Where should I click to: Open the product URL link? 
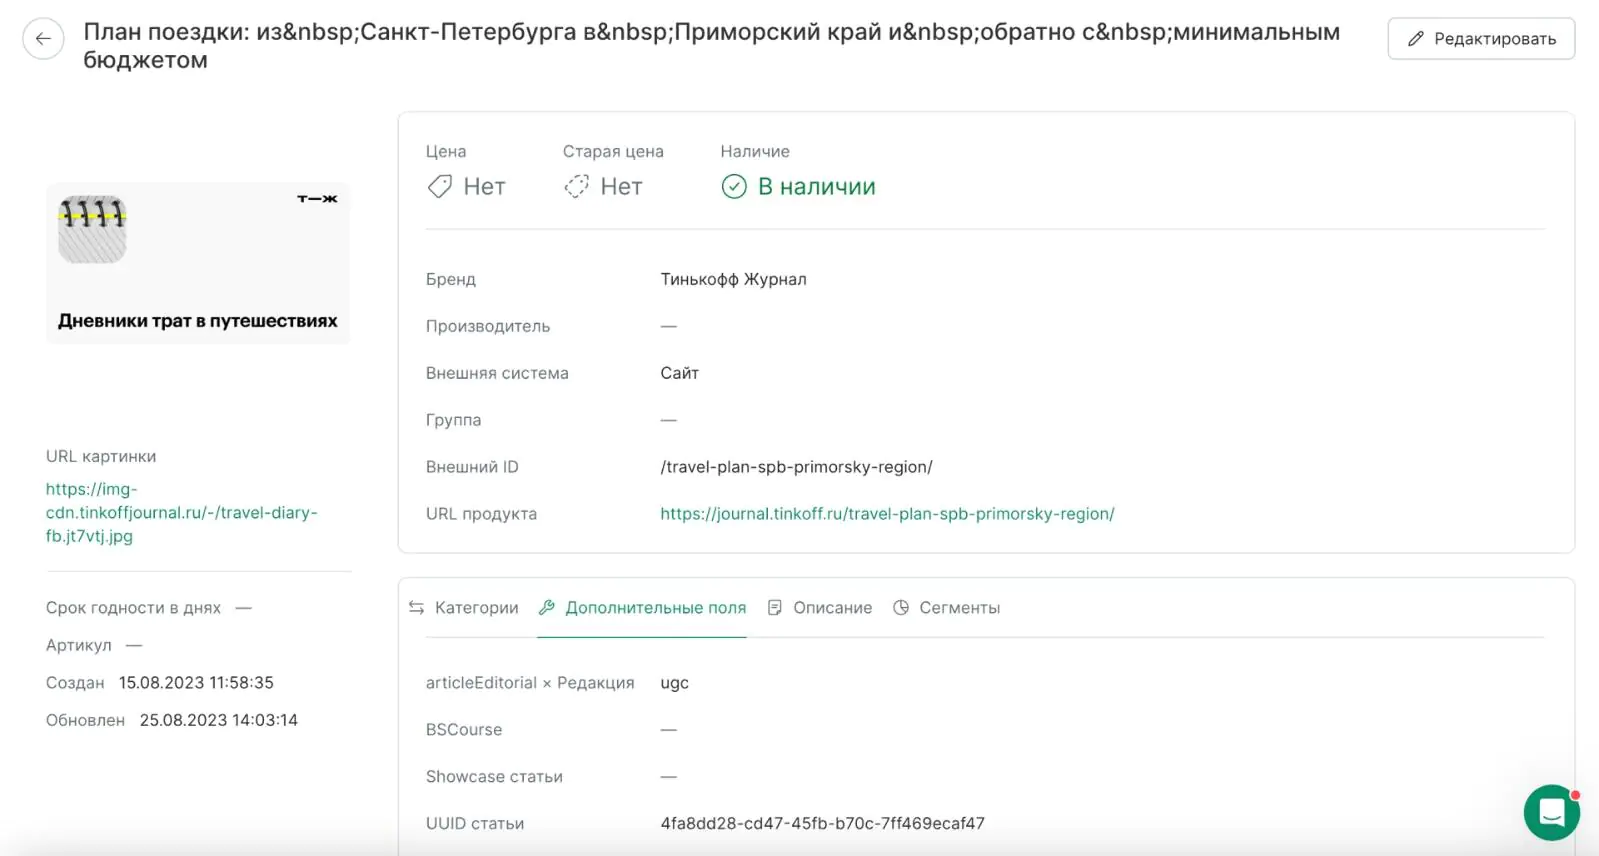[x=887, y=514]
